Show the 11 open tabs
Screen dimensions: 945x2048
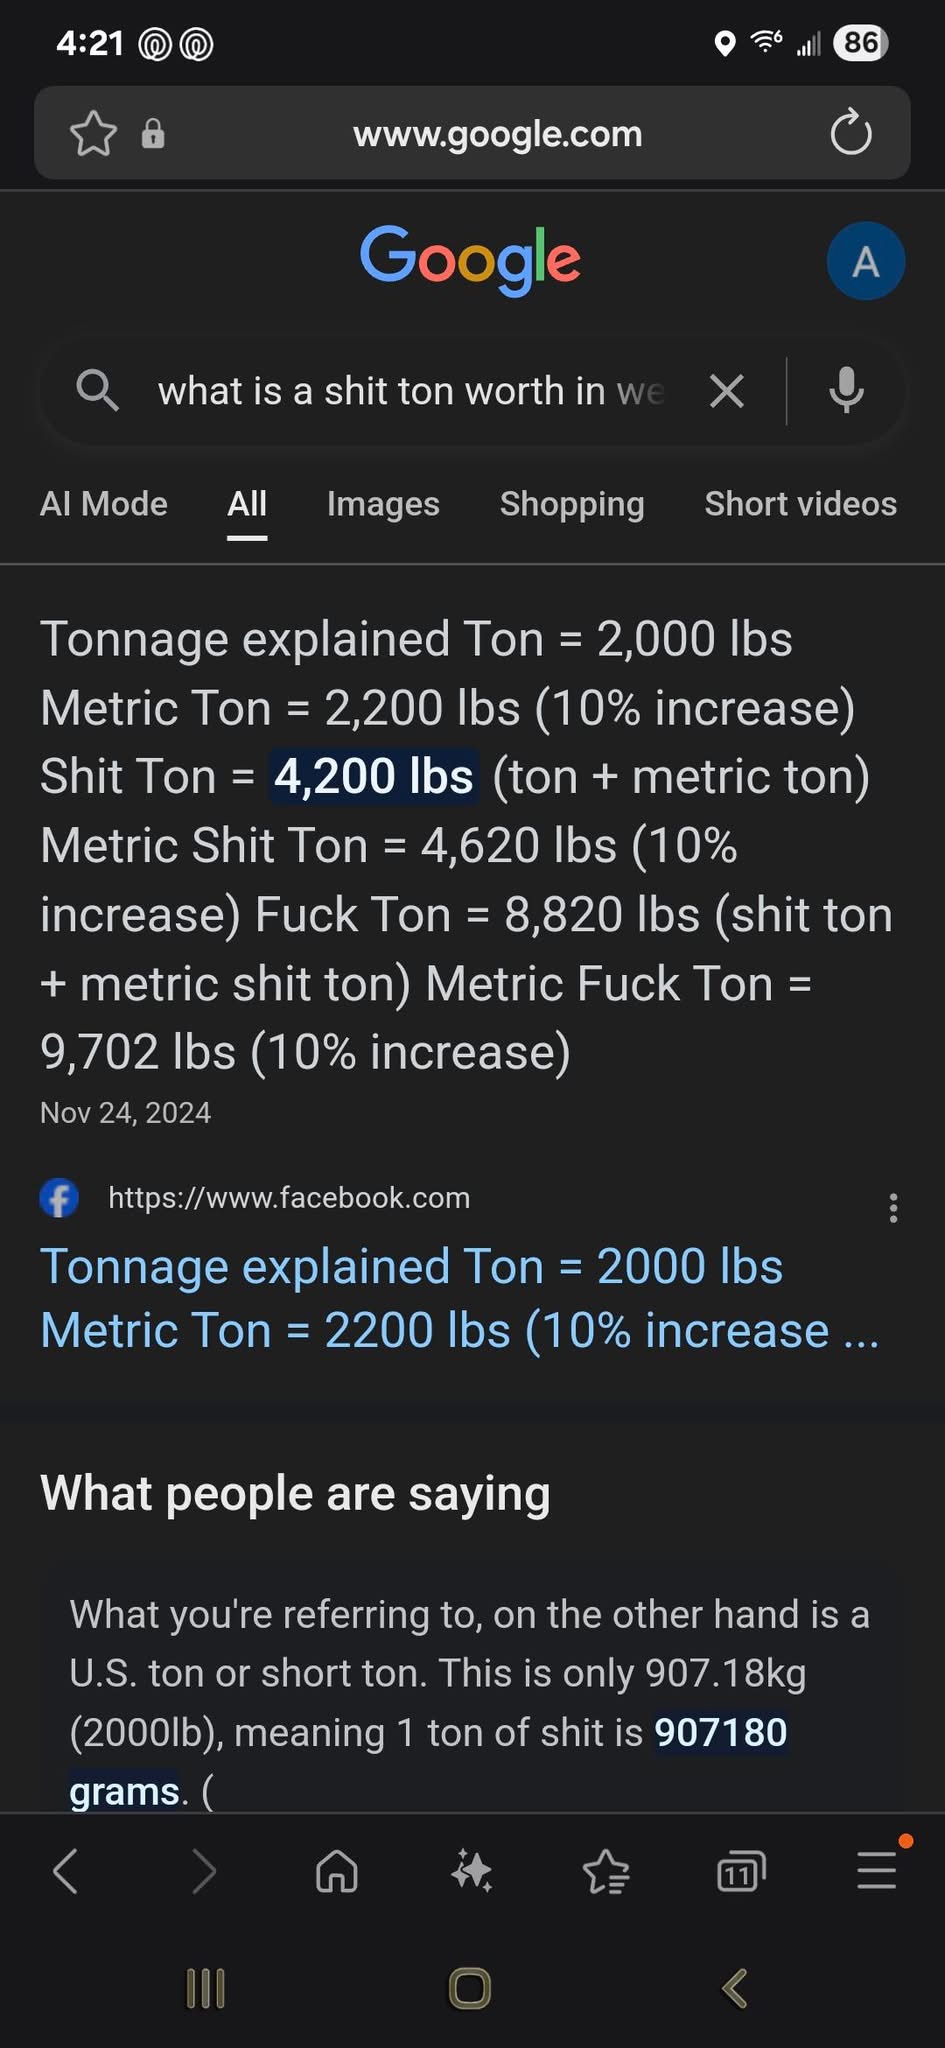[x=741, y=1871]
